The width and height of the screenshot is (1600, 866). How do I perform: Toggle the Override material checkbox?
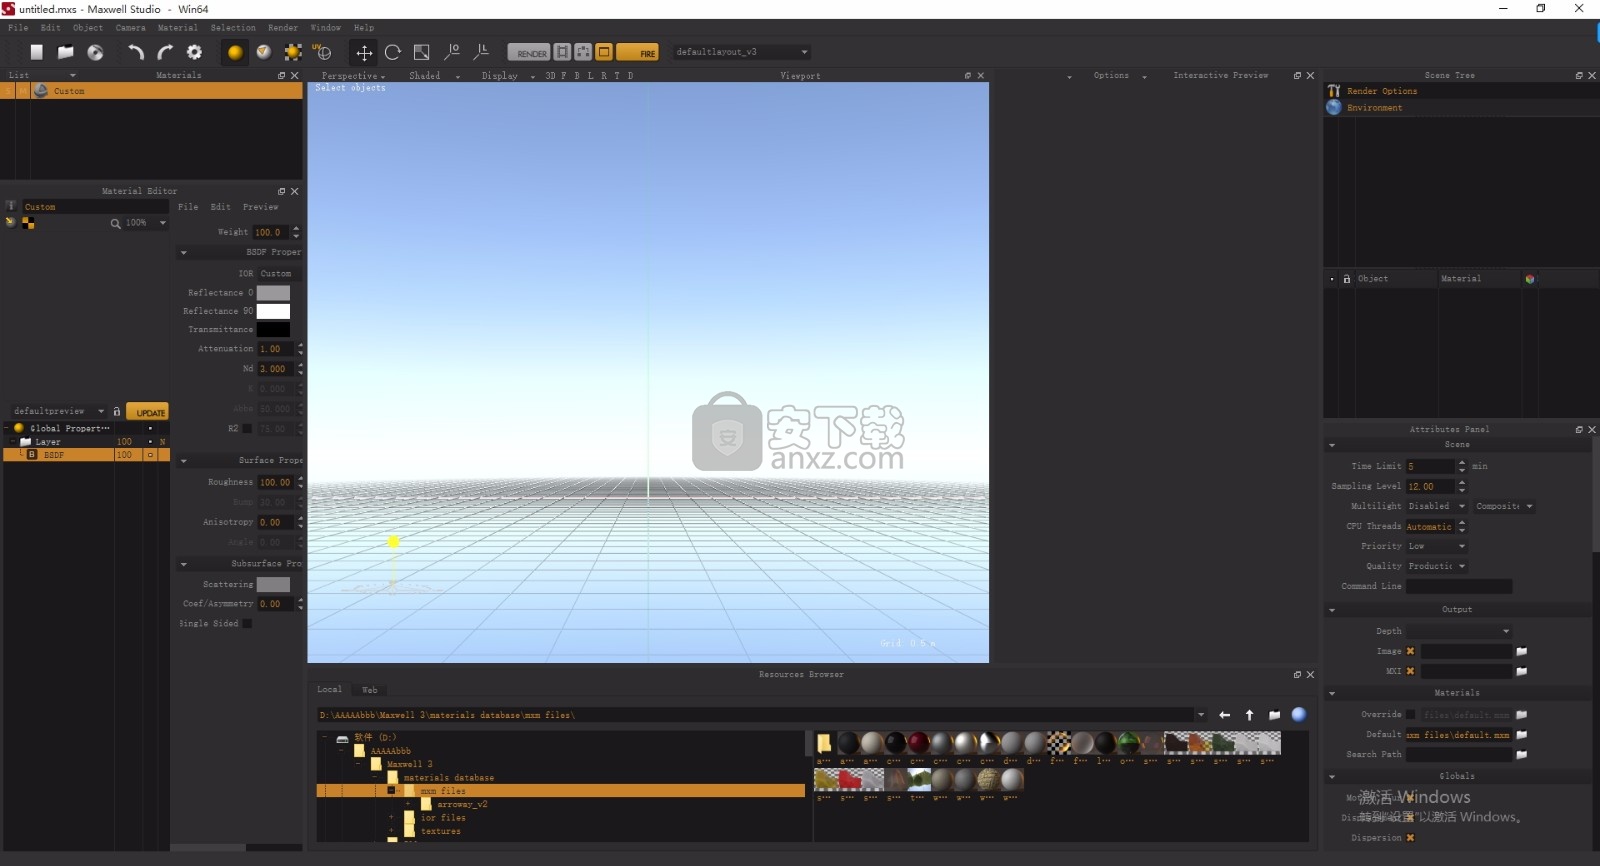1410,714
